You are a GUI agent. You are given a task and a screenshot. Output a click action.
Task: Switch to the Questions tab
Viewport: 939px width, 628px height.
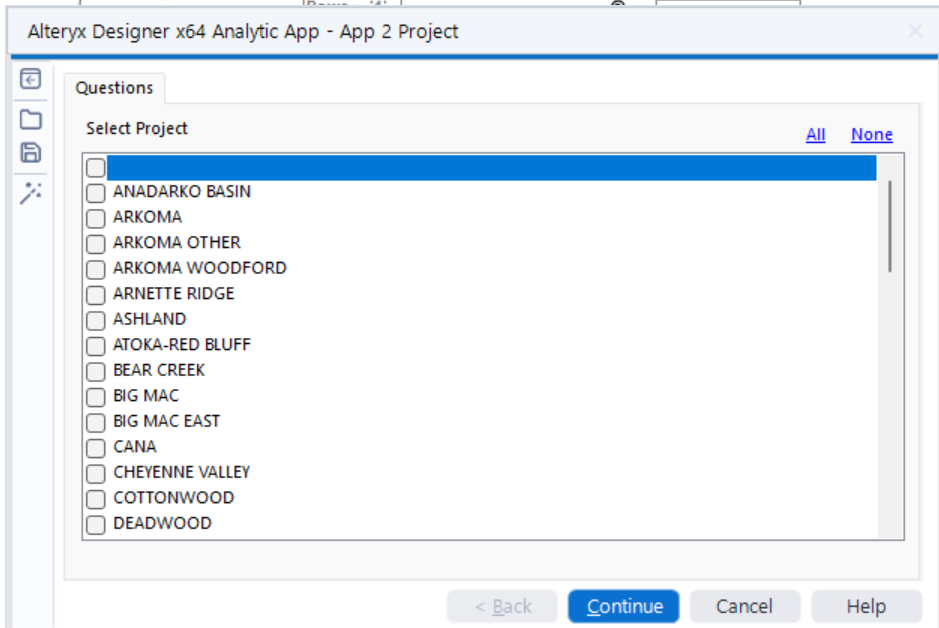click(114, 88)
